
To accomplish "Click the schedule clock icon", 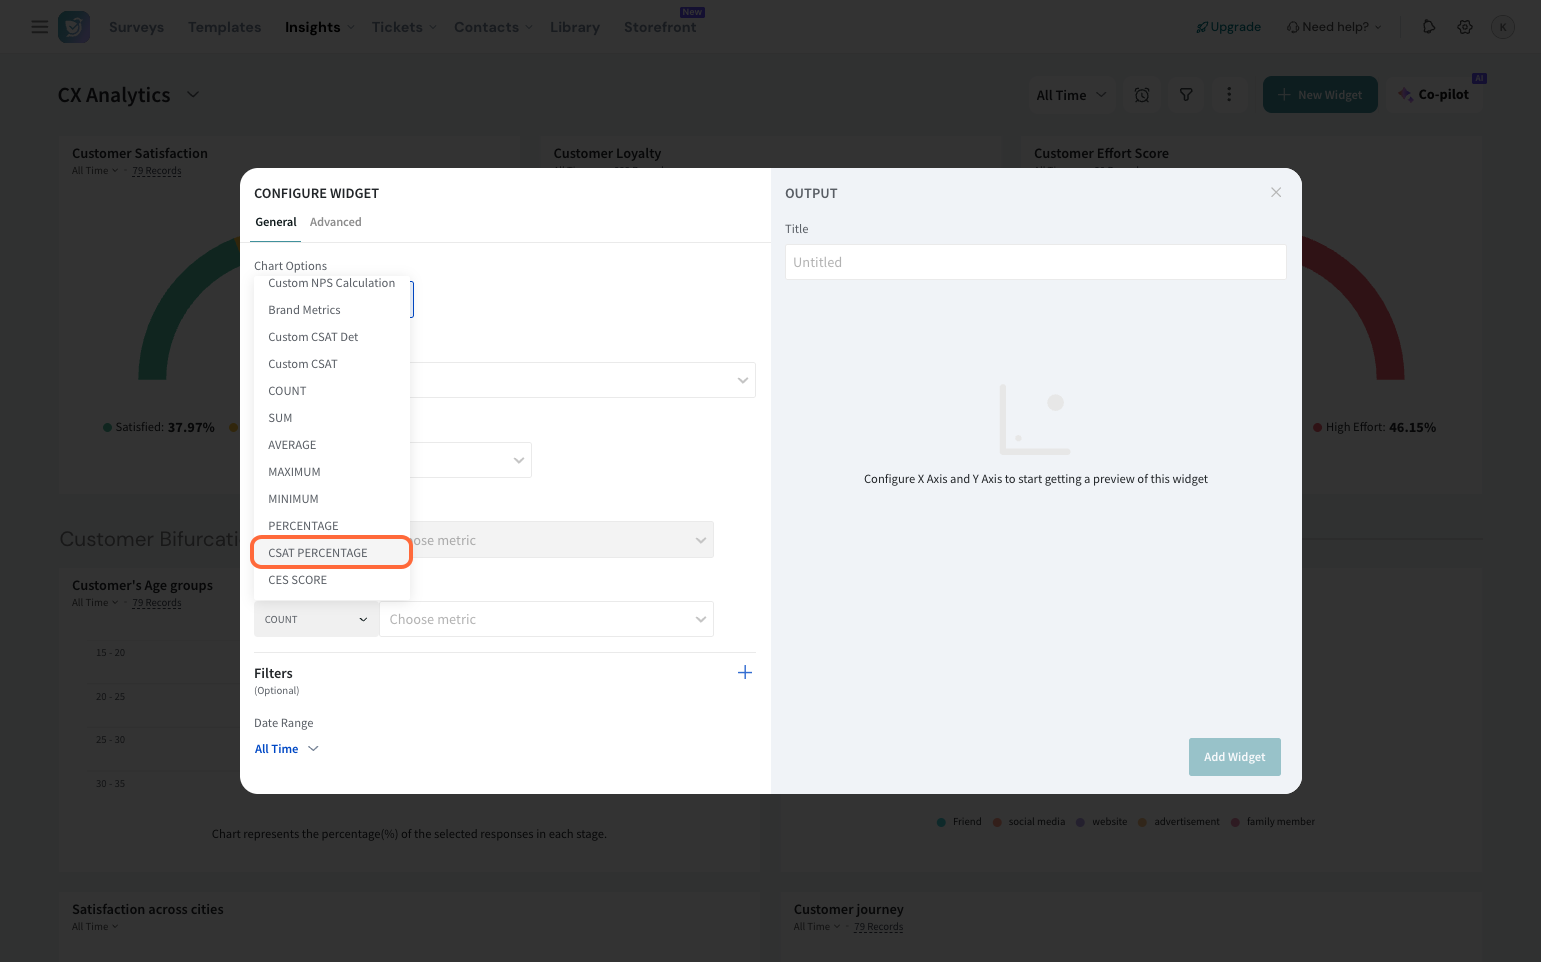I will (1142, 95).
